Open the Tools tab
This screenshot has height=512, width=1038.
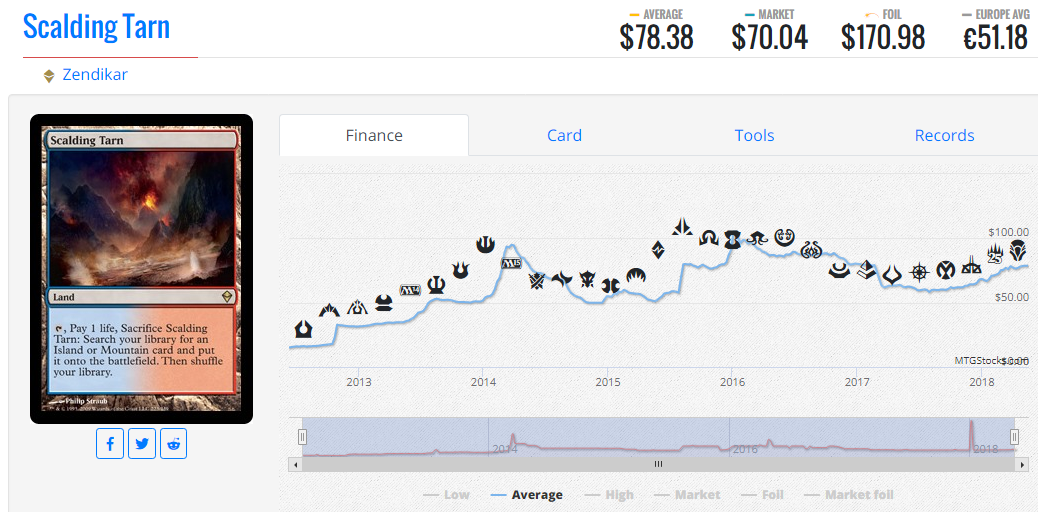[754, 136]
